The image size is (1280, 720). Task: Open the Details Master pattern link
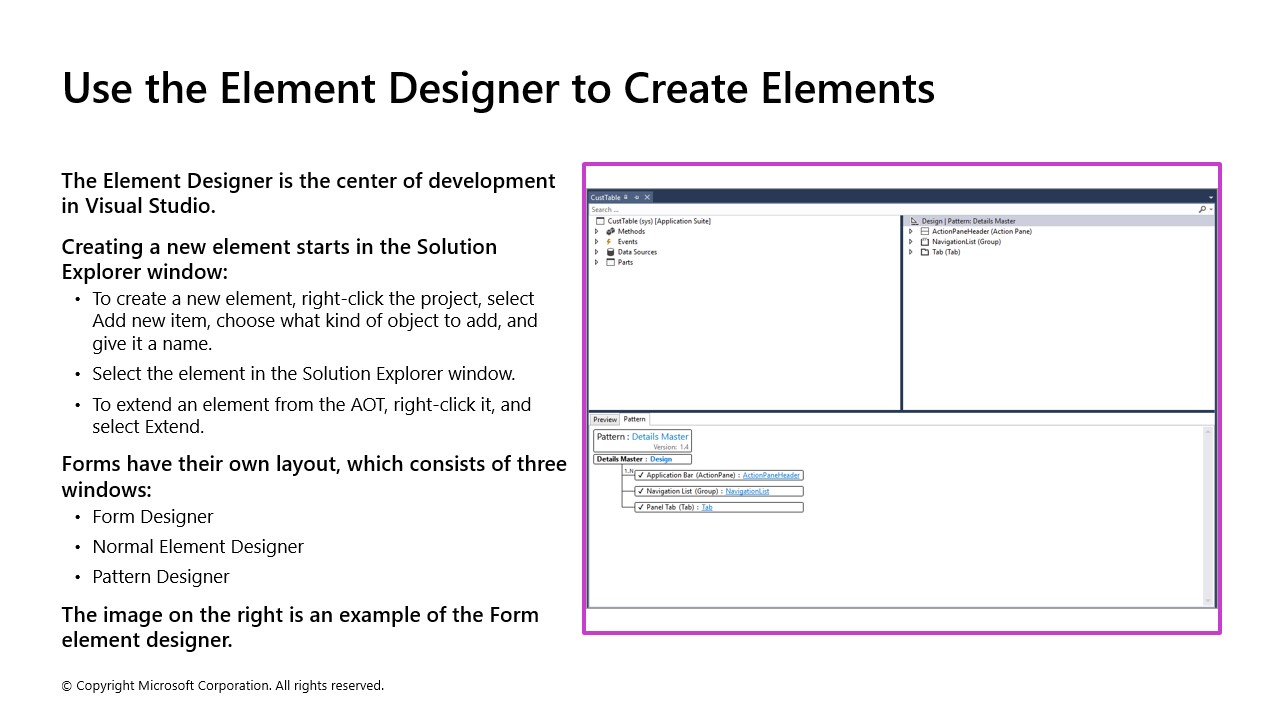tap(661, 437)
